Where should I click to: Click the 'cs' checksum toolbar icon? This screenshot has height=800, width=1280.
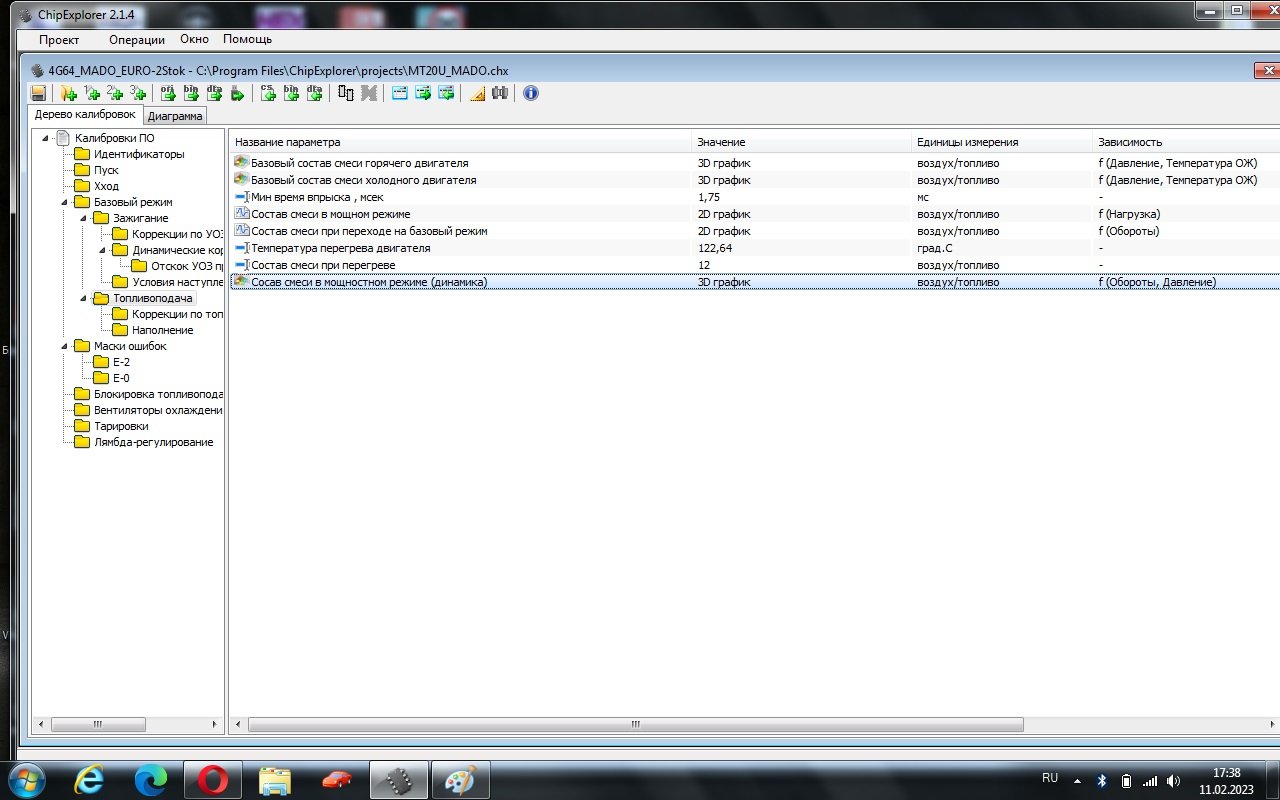coord(268,93)
